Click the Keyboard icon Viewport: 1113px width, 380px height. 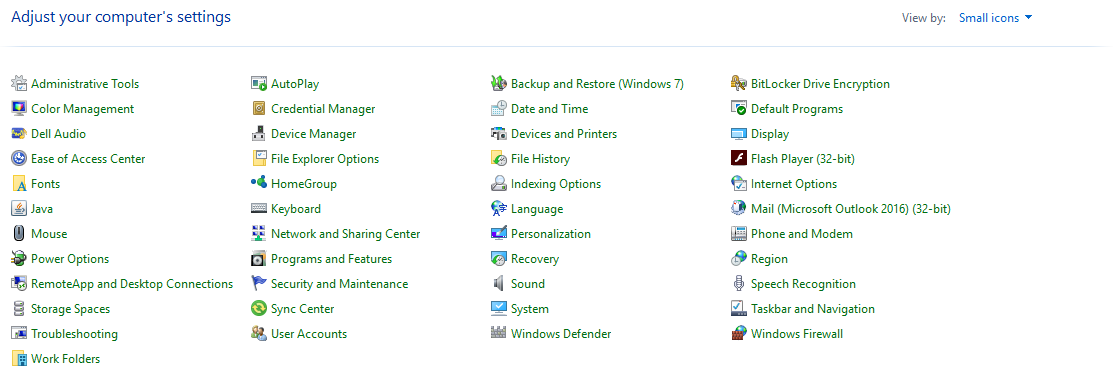pos(259,209)
